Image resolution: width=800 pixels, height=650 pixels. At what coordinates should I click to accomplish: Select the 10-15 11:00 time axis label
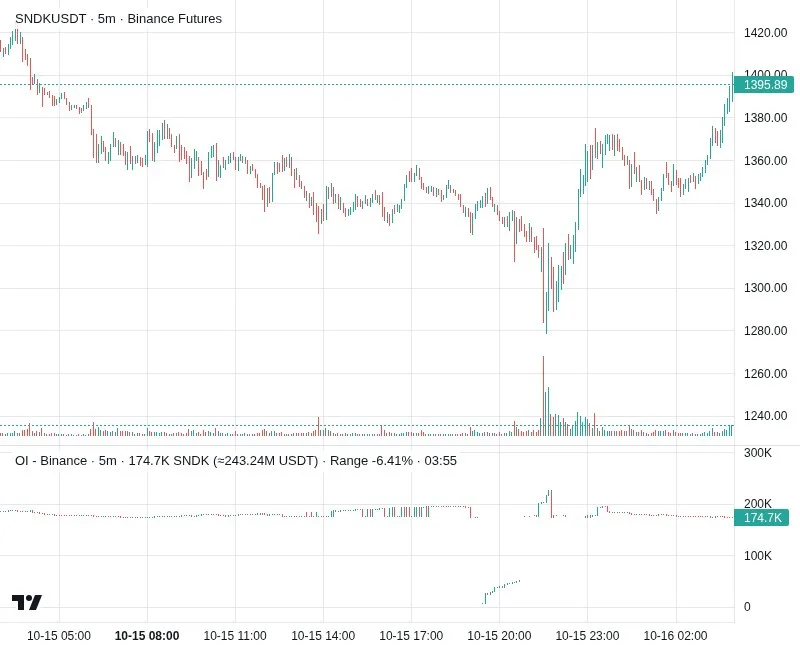[235, 636]
